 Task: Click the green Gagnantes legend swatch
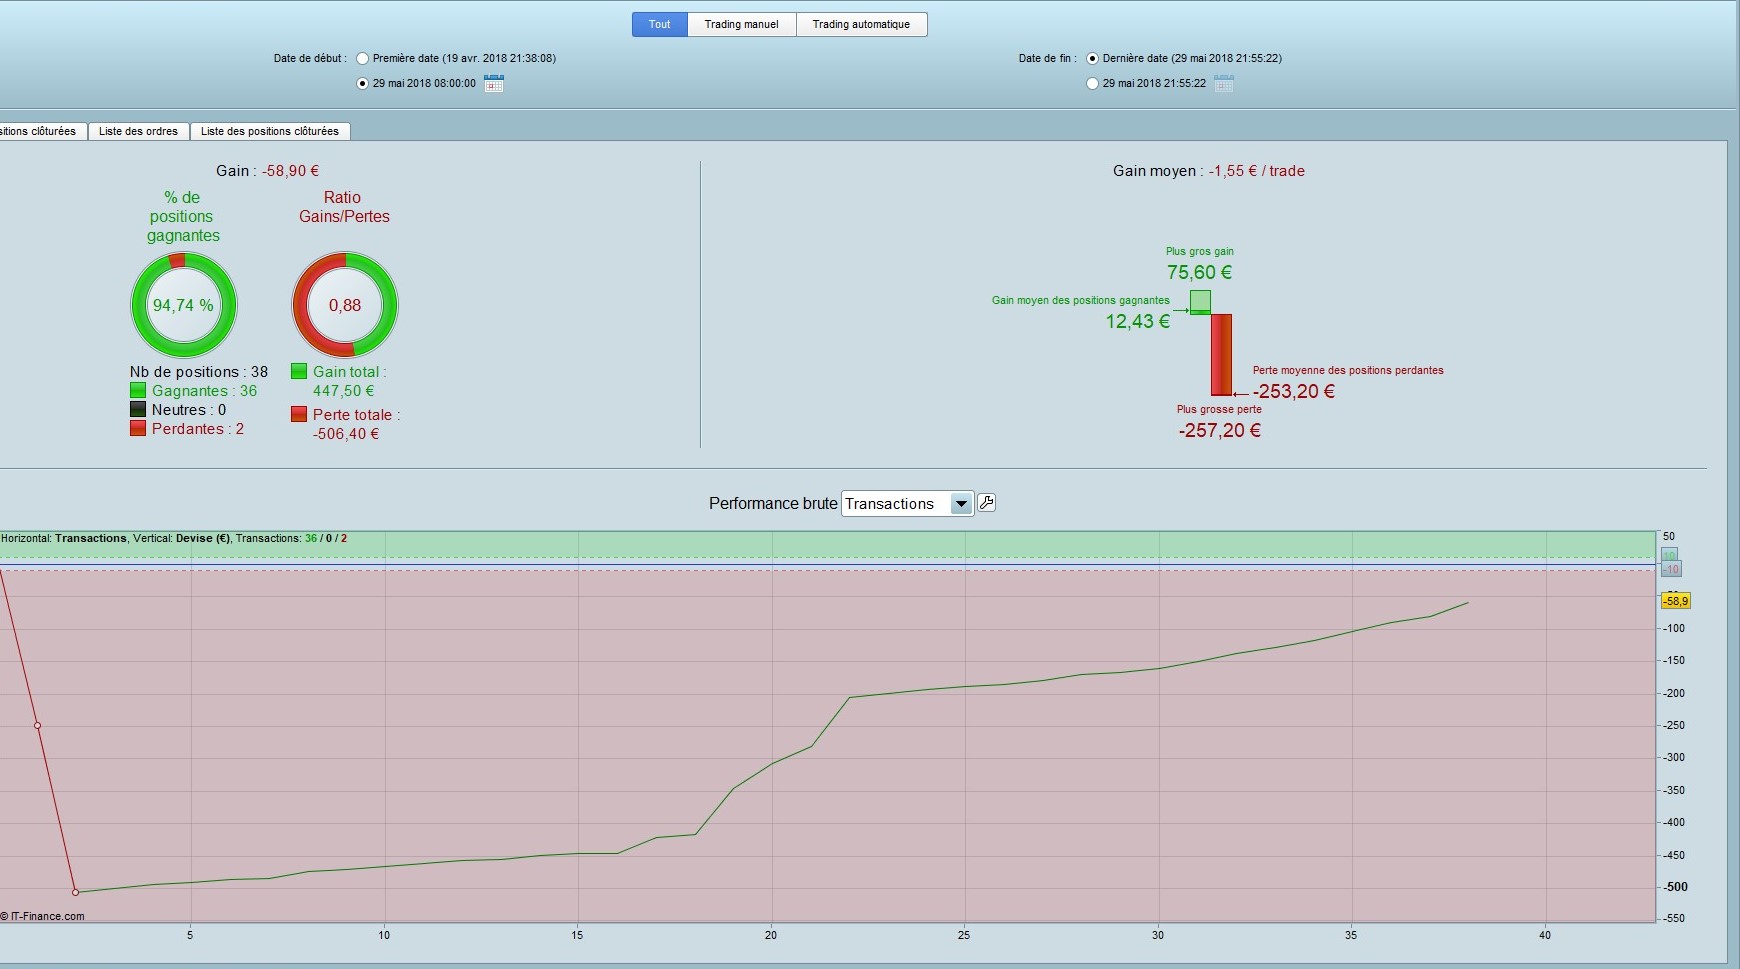click(x=138, y=390)
